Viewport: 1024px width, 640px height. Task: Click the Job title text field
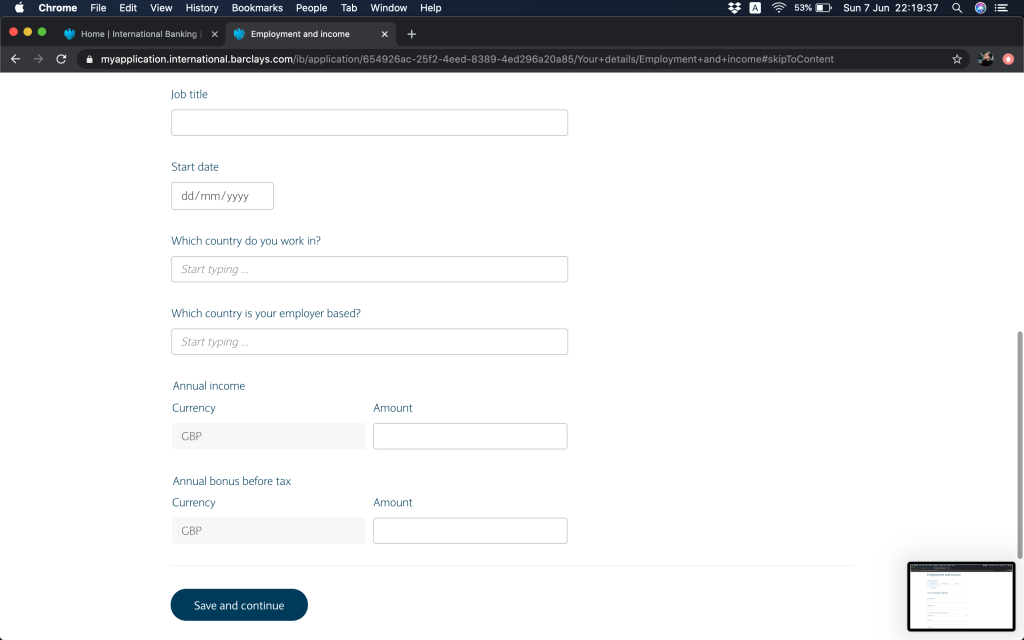(x=369, y=123)
